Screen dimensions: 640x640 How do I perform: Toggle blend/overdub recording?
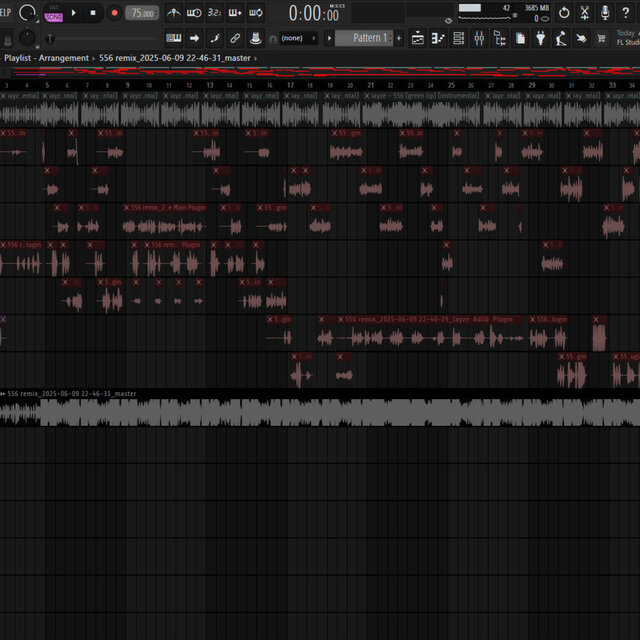[x=235, y=13]
